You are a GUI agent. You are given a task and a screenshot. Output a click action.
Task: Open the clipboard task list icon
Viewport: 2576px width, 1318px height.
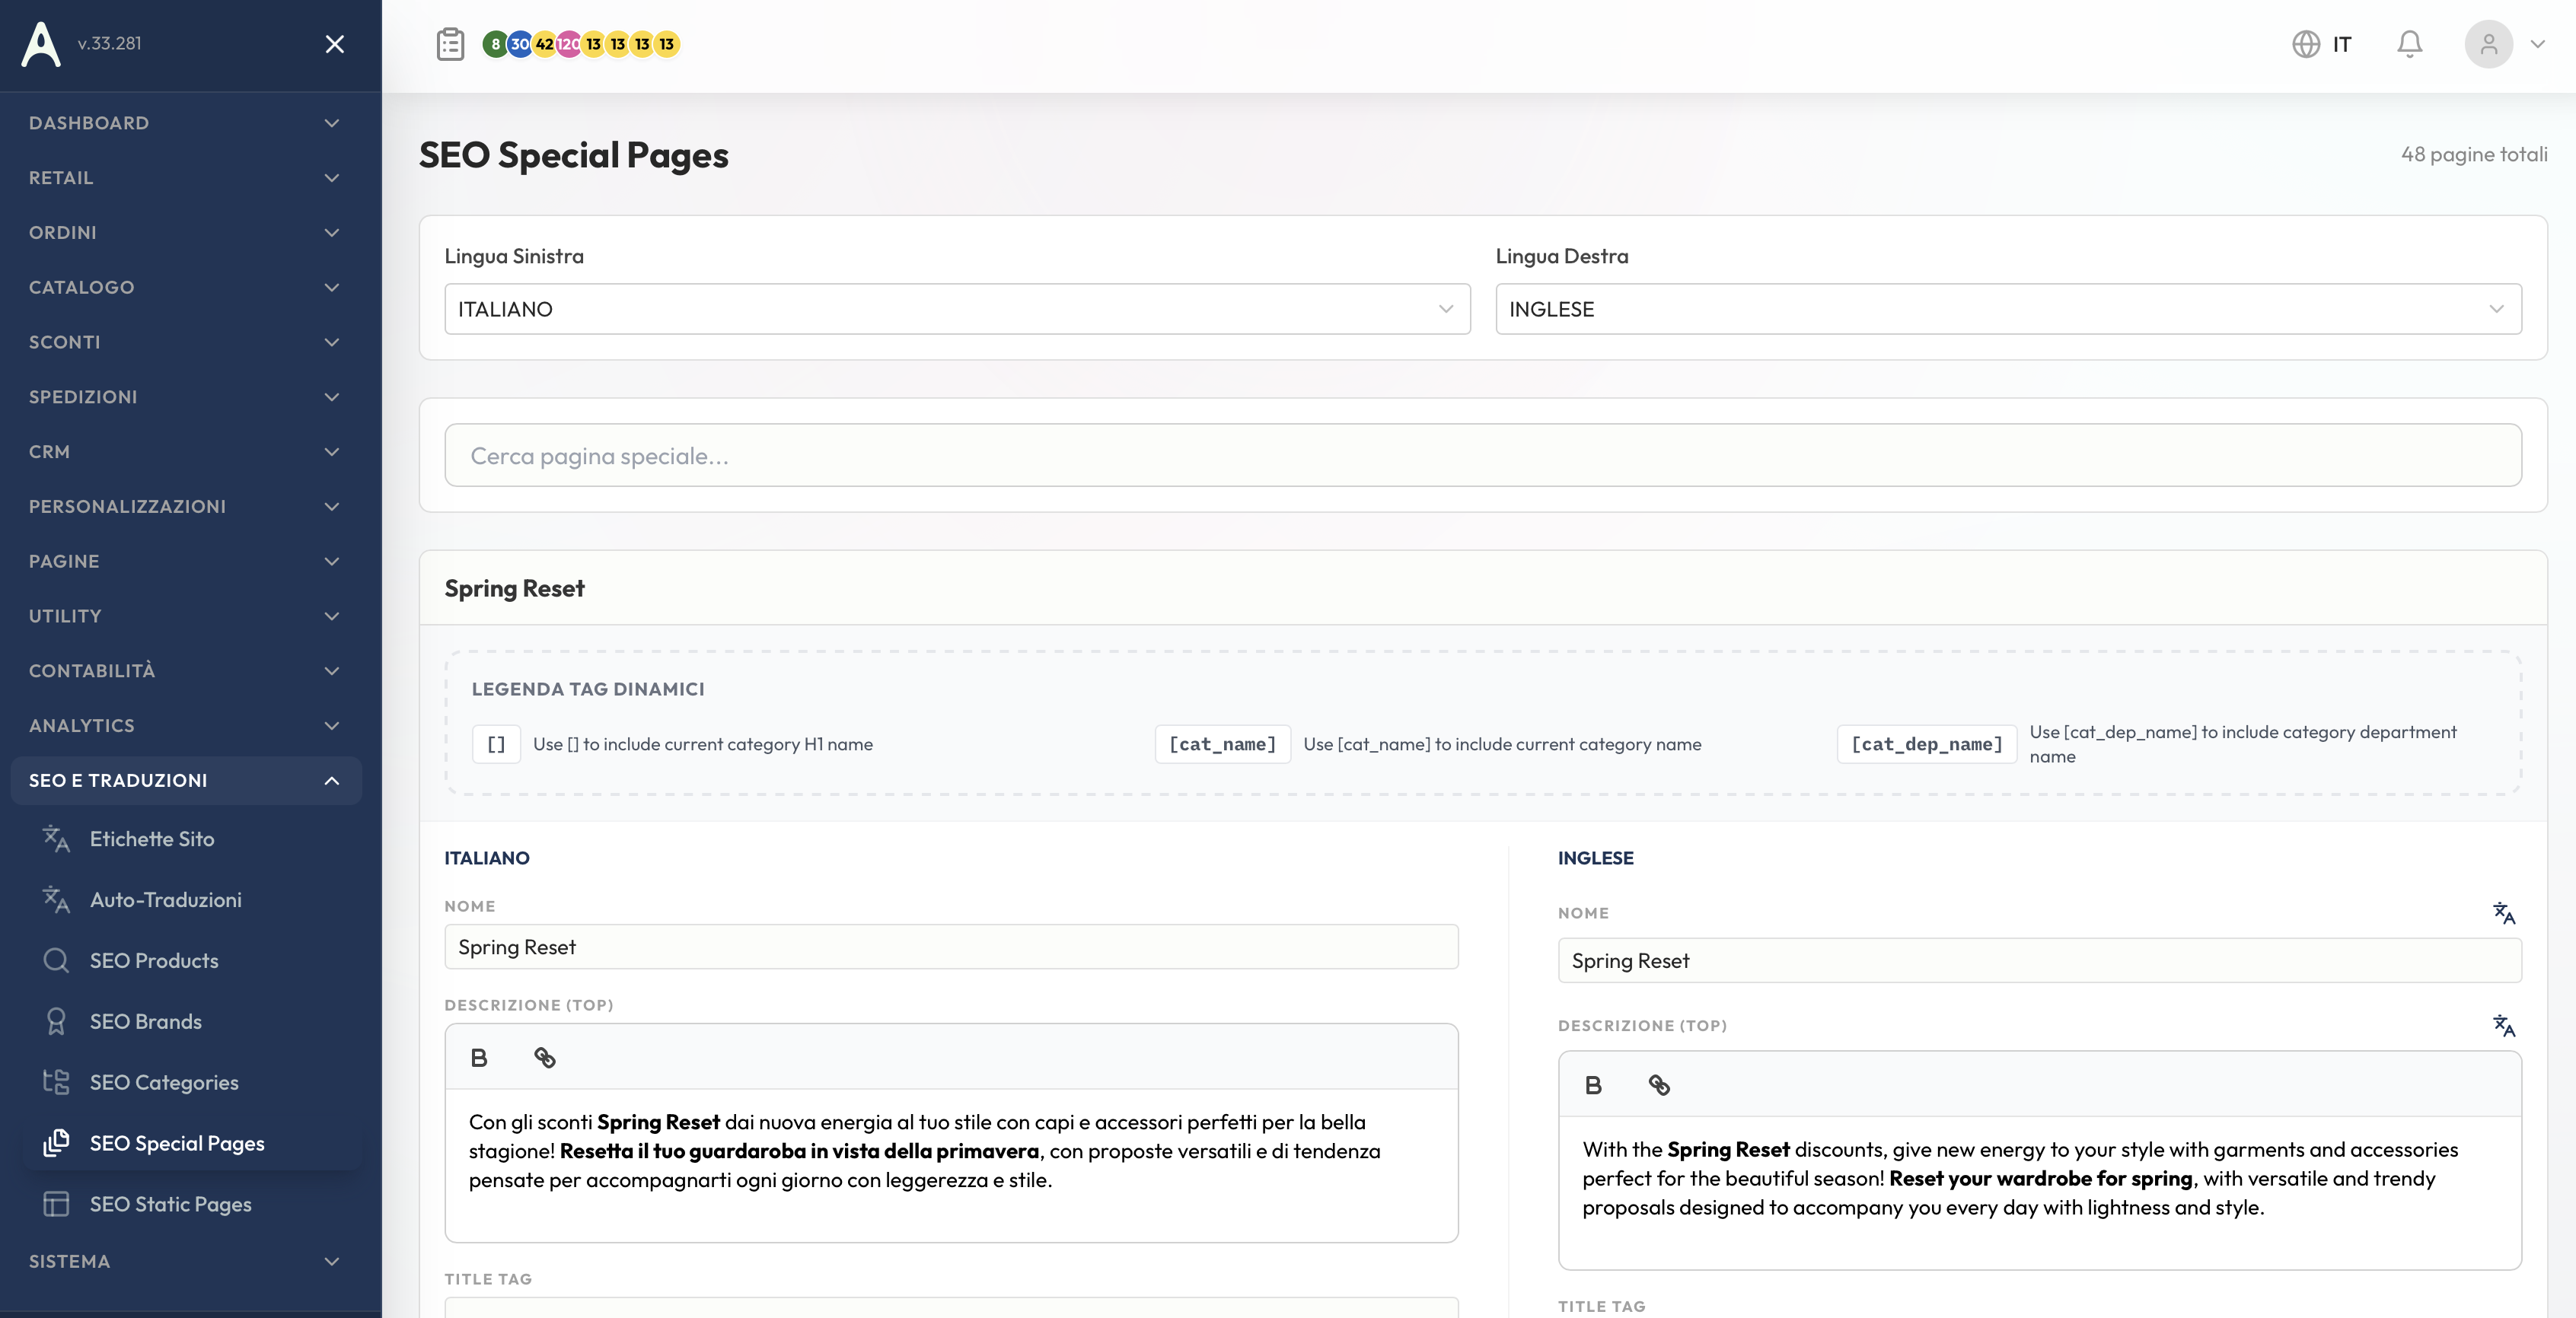(x=451, y=44)
